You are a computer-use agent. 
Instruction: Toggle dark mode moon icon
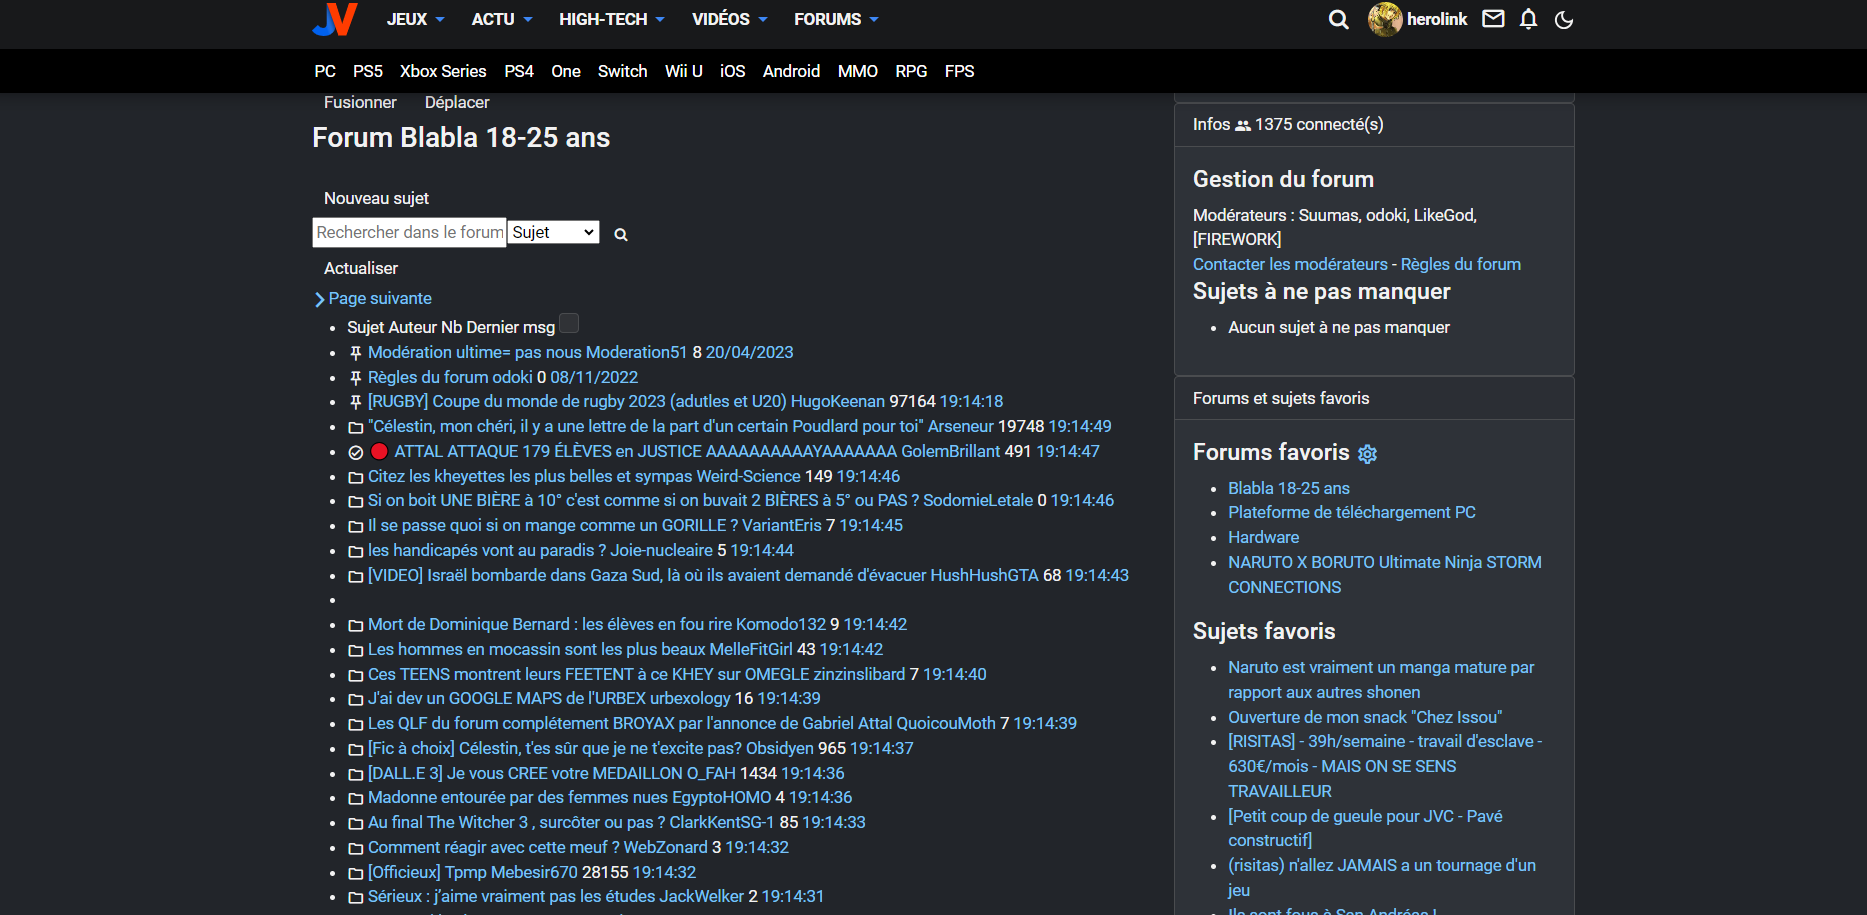[1564, 19]
